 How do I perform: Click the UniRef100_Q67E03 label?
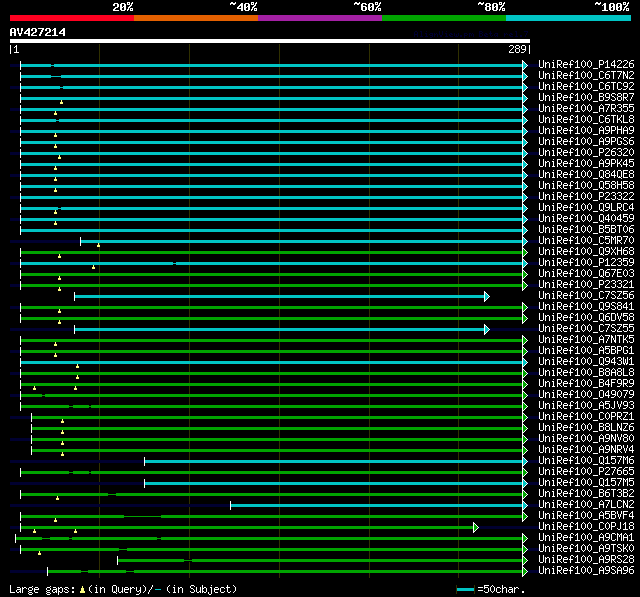[x=586, y=274]
